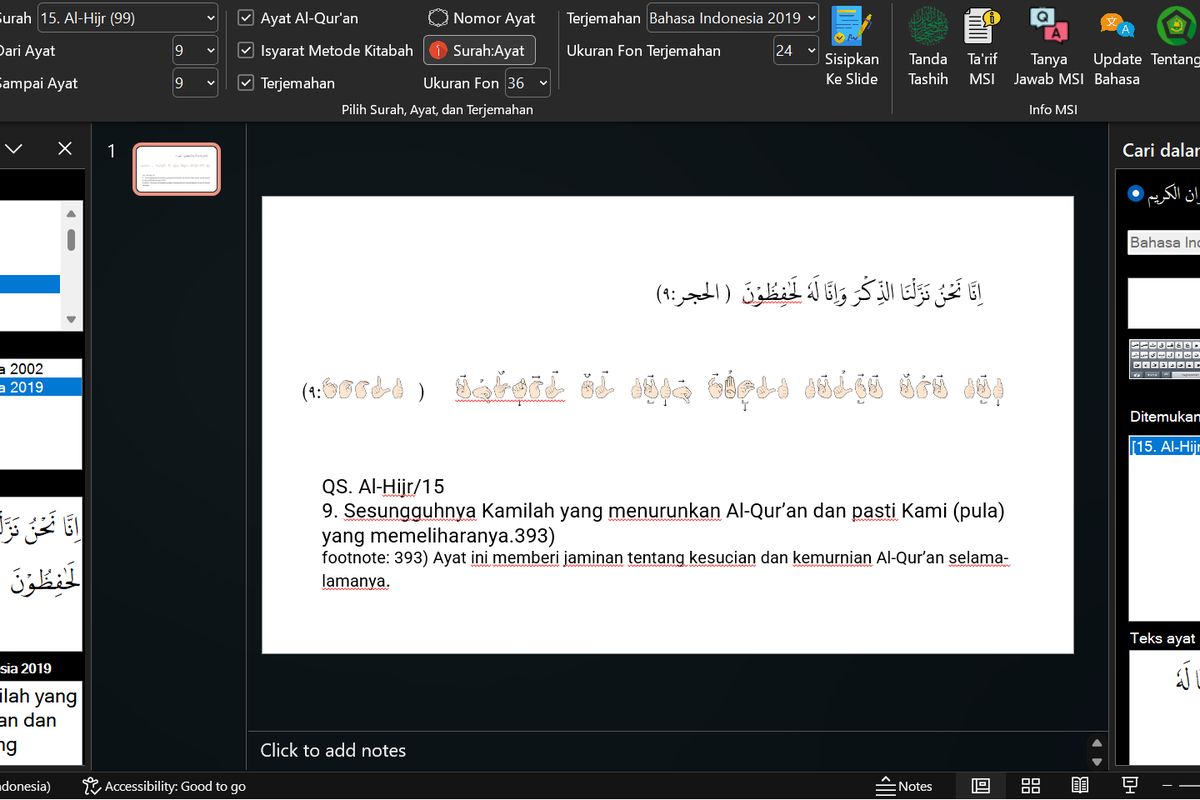1200x800 pixels.
Task: Select slide 1 thumbnail
Action: point(177,169)
